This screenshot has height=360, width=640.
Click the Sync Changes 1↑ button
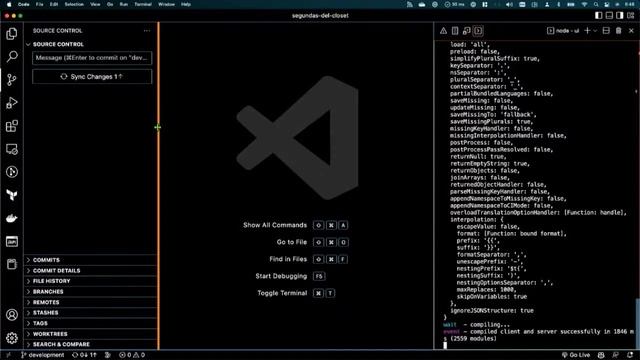coord(92,77)
